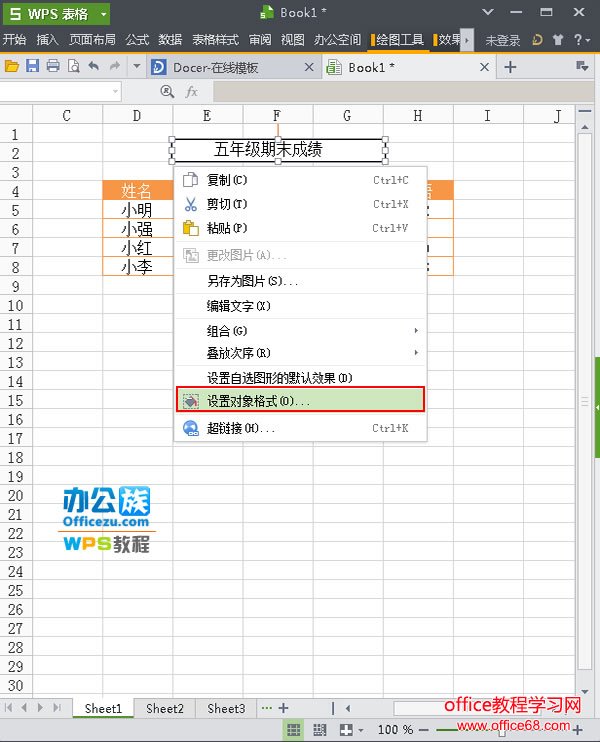Click the Page Break Preview icon
The height and width of the screenshot is (742, 600).
coord(319,730)
